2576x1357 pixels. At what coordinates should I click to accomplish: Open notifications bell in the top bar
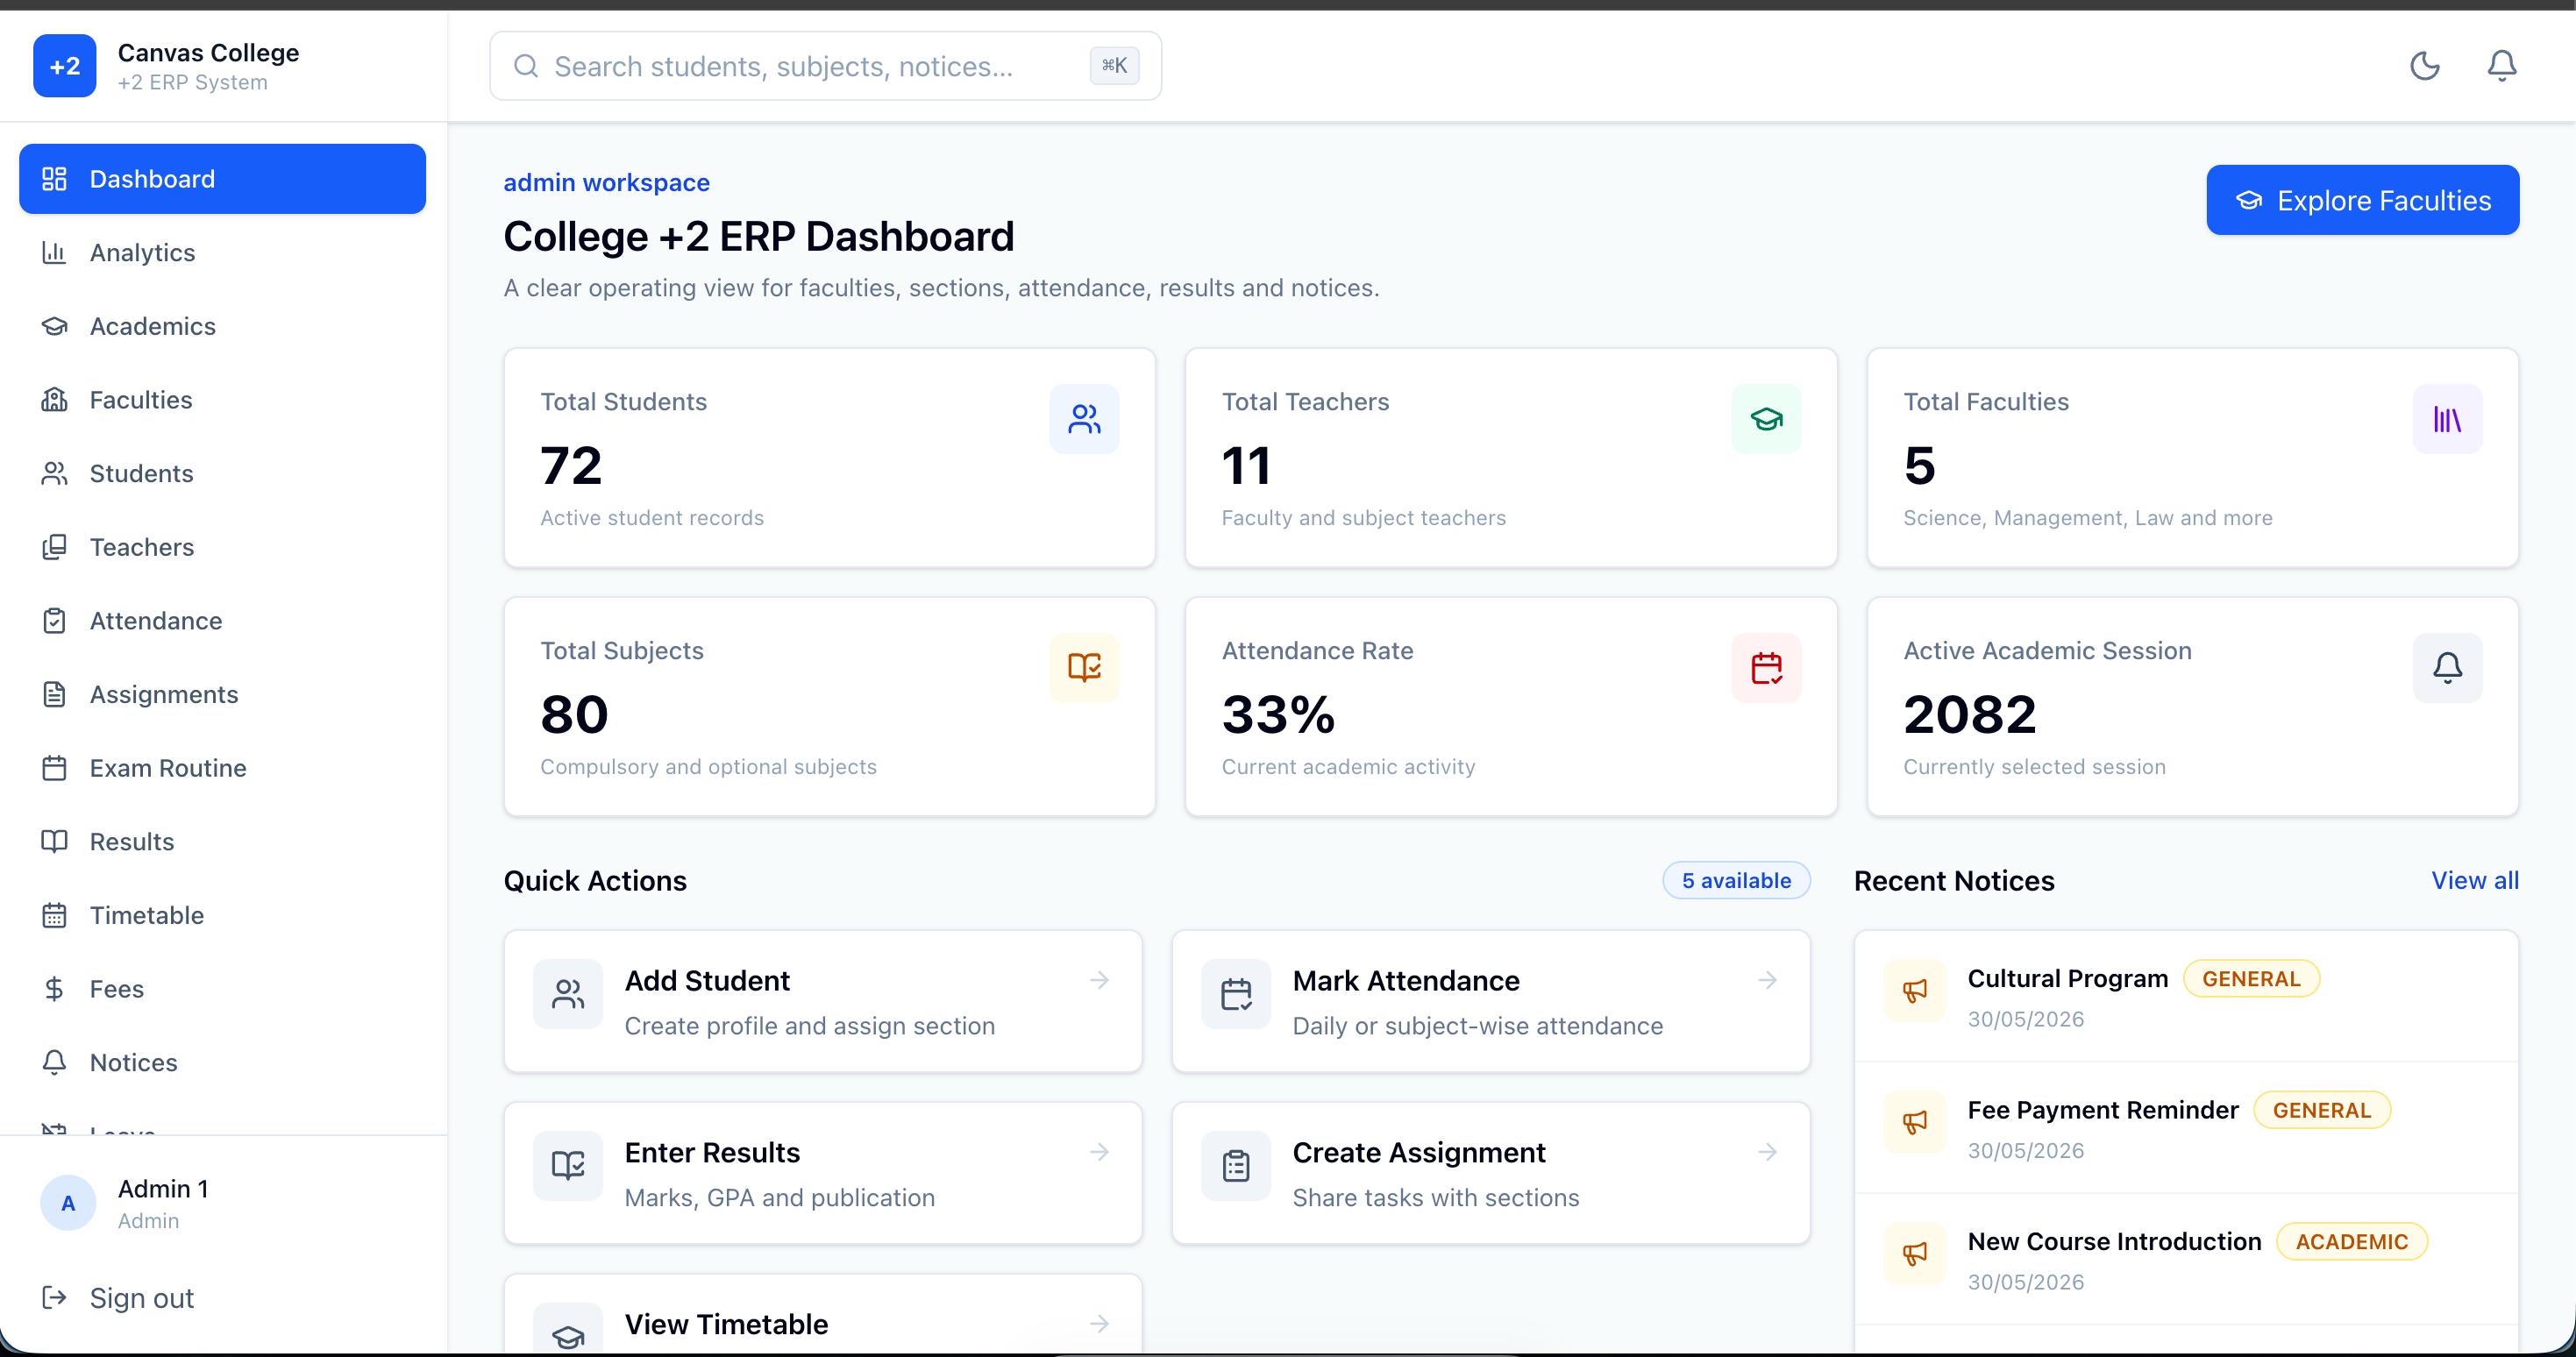click(2501, 66)
